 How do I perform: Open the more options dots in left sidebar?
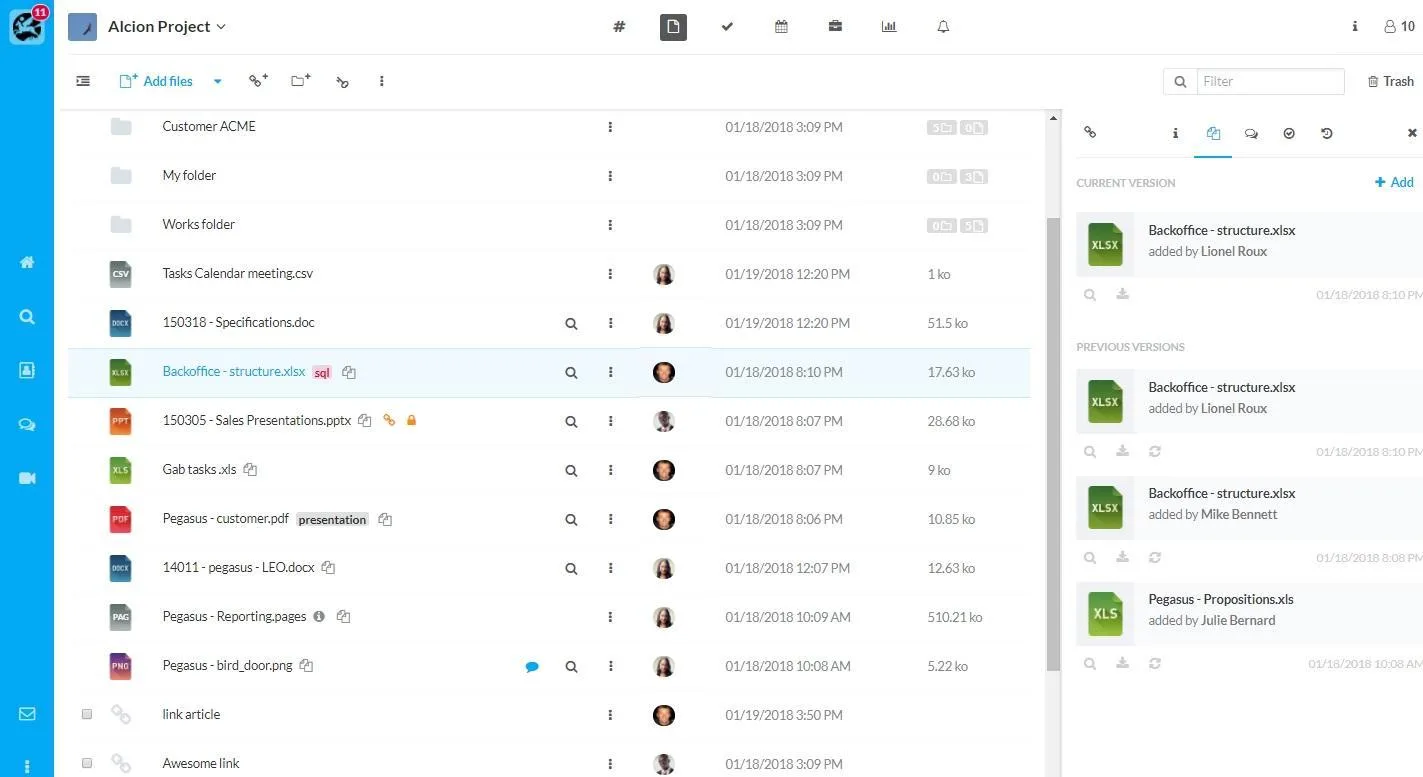[x=27, y=767]
